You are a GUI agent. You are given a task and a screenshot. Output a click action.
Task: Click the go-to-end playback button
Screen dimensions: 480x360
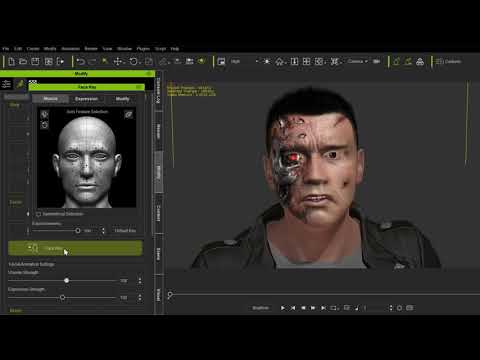pyautogui.click(x=323, y=308)
